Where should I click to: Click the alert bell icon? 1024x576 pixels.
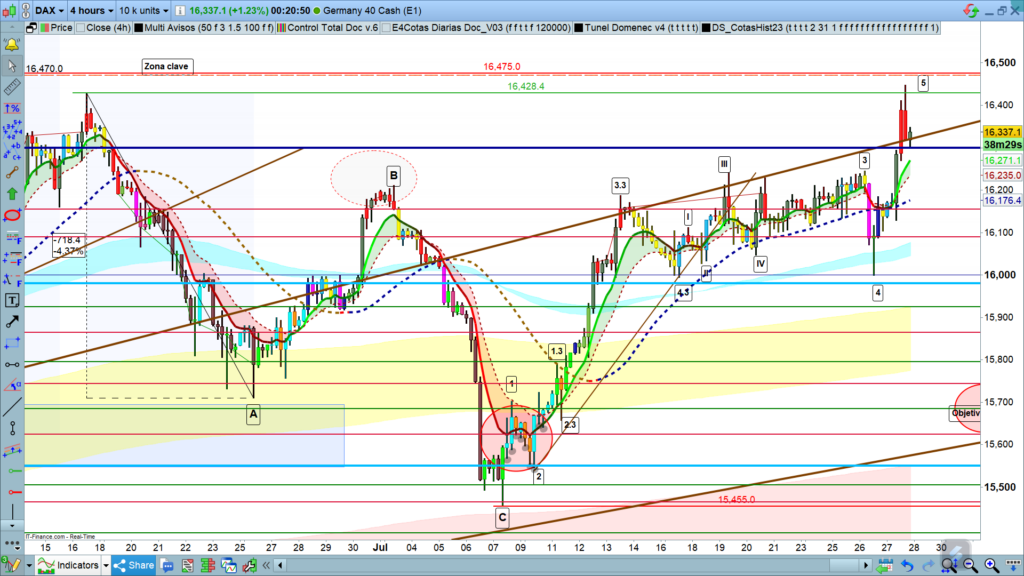click(x=13, y=45)
